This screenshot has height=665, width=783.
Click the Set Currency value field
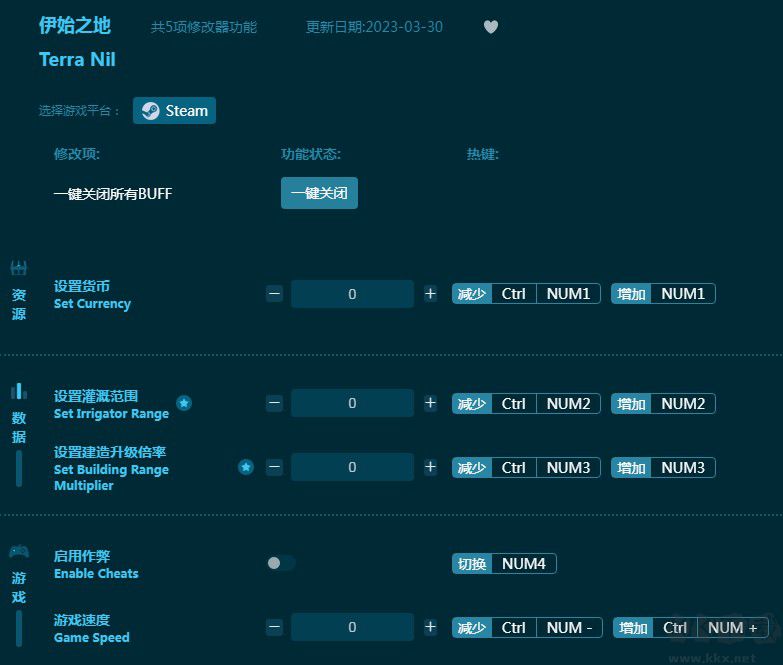click(x=352, y=294)
